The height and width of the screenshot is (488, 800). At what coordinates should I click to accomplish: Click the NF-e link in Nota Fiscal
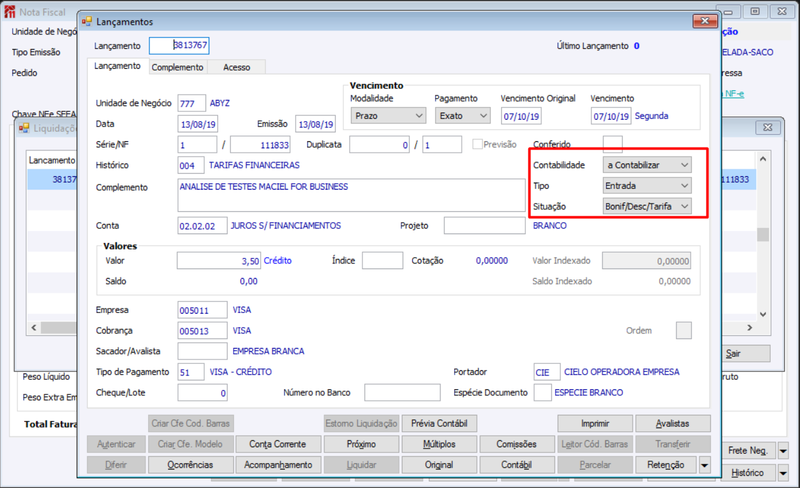click(x=733, y=93)
